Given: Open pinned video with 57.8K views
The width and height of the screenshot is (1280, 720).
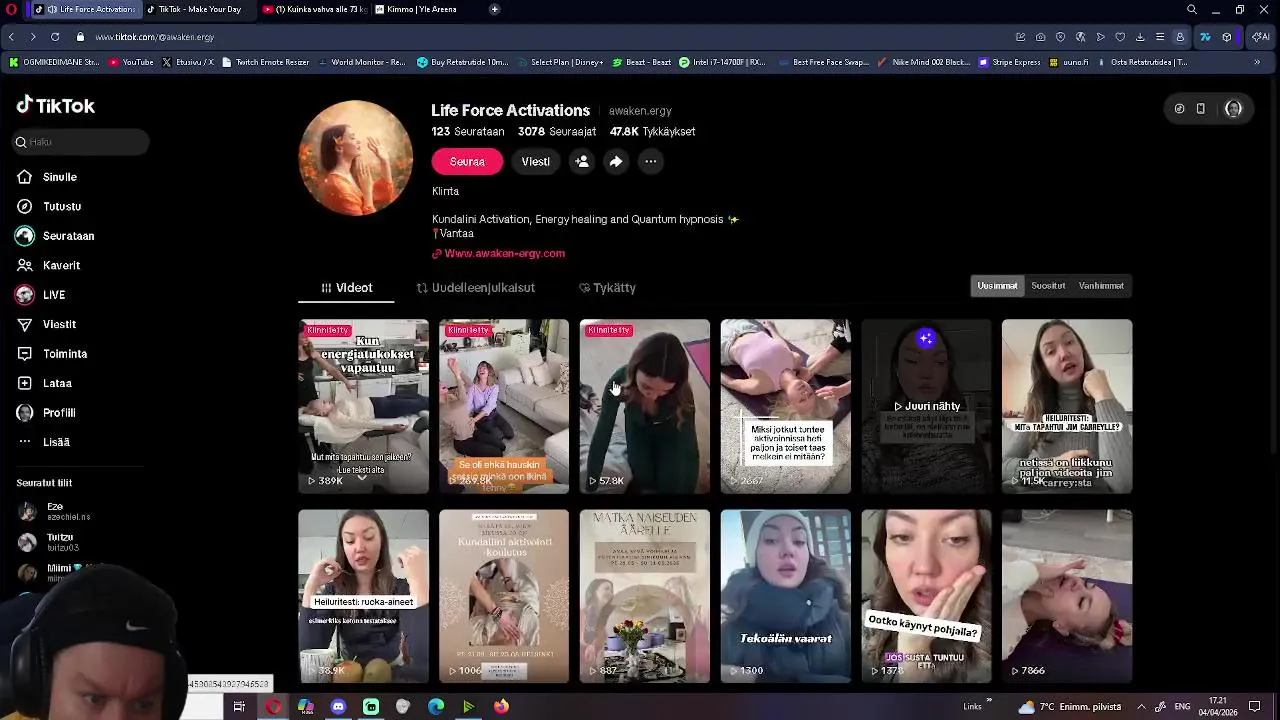Looking at the screenshot, I should click(x=644, y=406).
